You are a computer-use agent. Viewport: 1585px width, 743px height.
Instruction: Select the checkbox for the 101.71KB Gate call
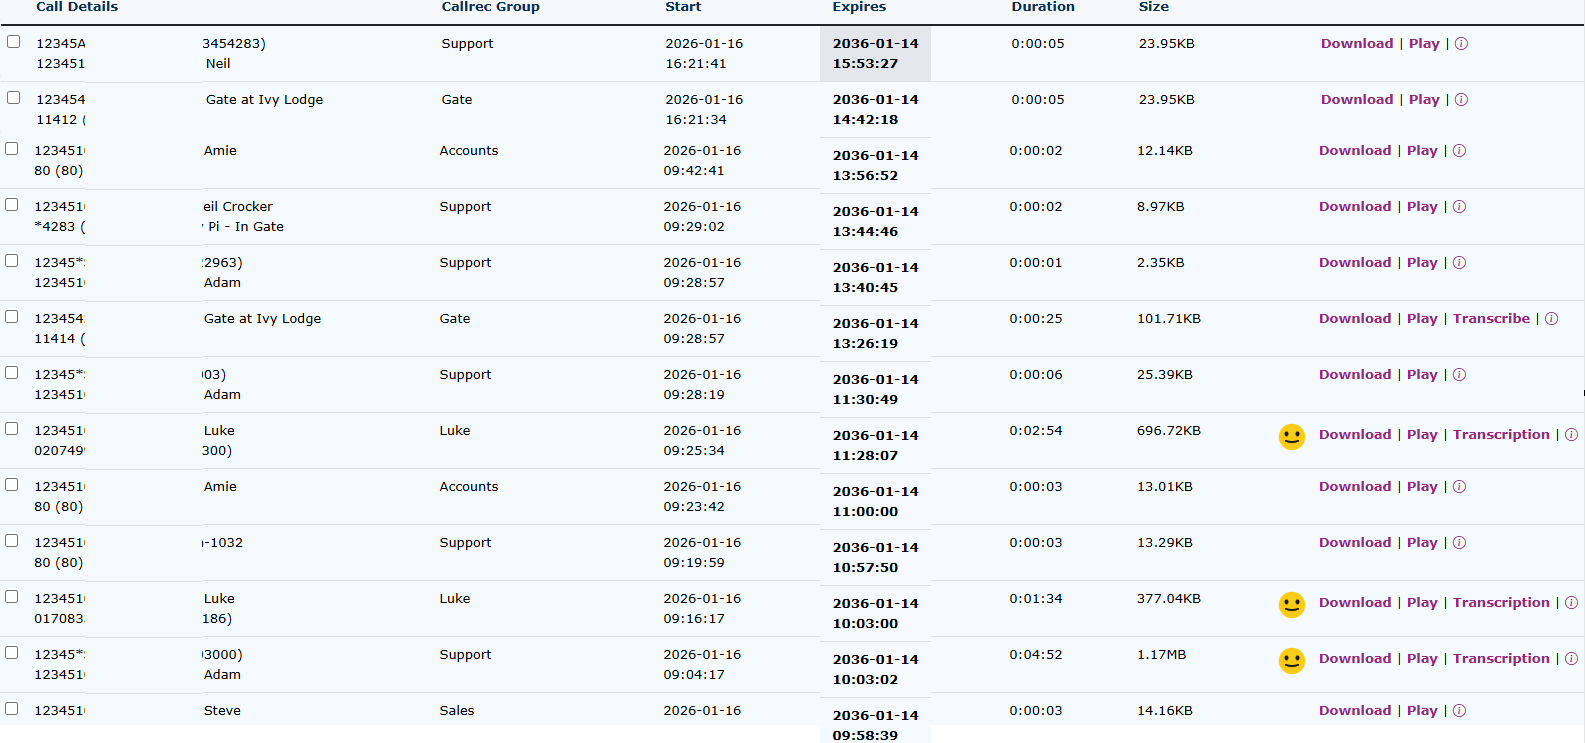click(11, 317)
